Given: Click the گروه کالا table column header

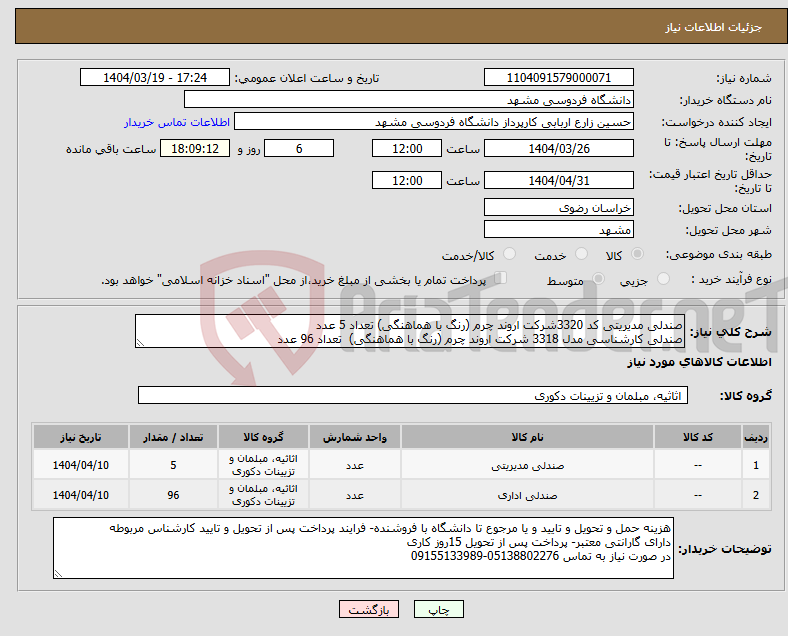Looking at the screenshot, I should point(263,437).
